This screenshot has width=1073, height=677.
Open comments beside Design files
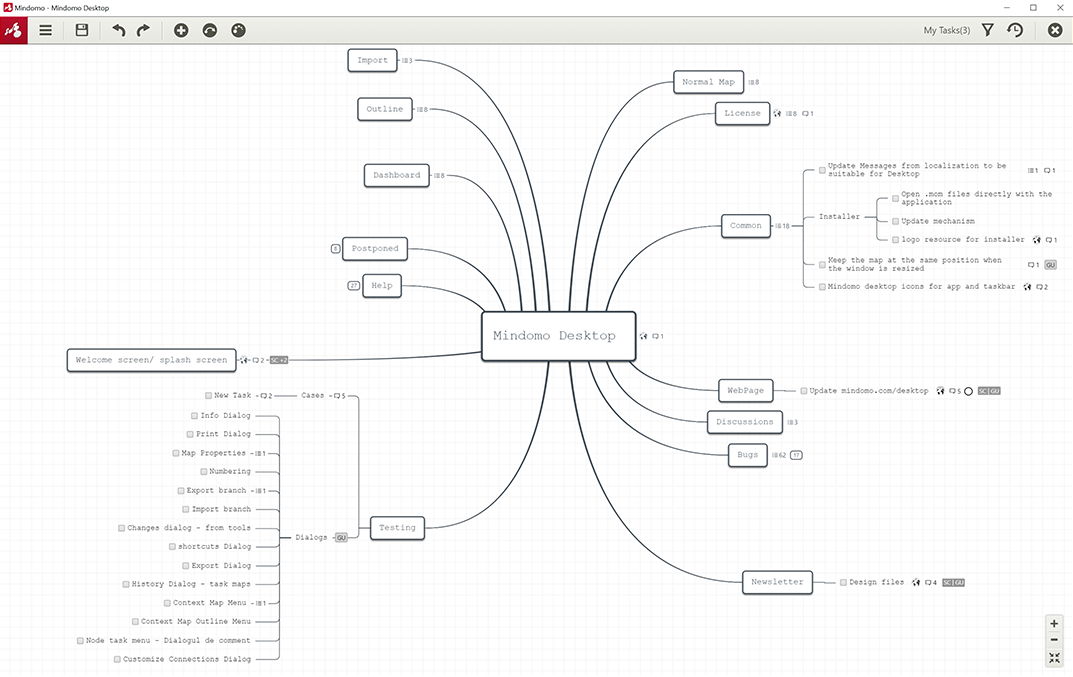(931, 583)
